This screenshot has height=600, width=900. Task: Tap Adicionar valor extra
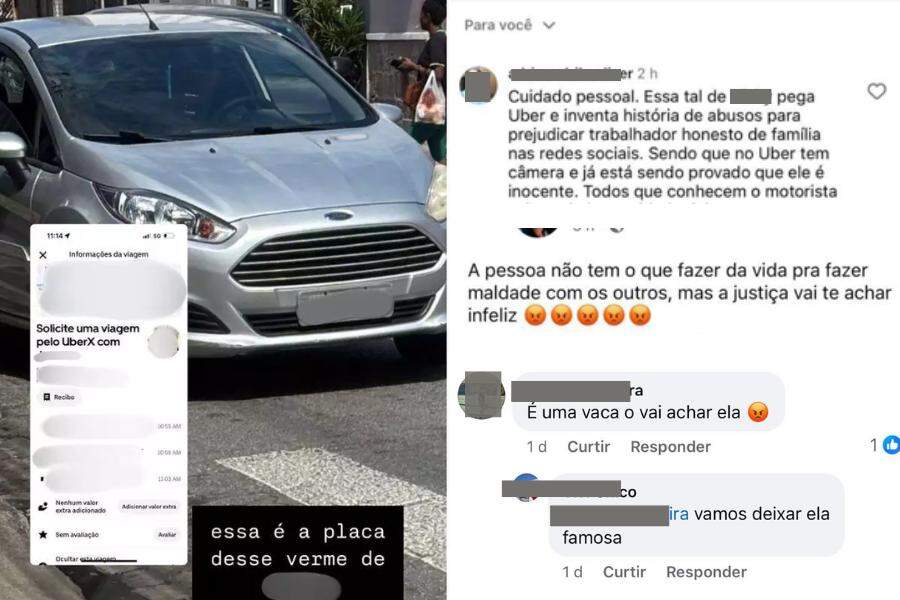(149, 506)
